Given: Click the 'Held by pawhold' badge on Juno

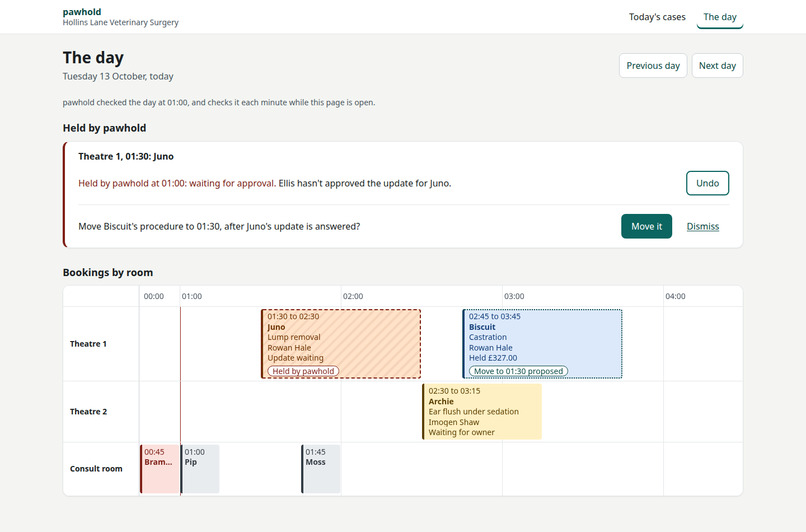Looking at the screenshot, I should (x=303, y=371).
